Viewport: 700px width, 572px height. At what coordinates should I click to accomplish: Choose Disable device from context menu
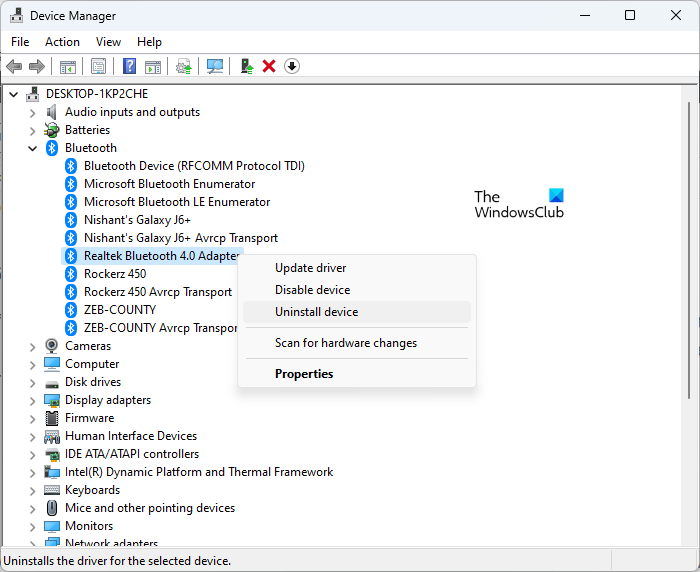point(357,290)
